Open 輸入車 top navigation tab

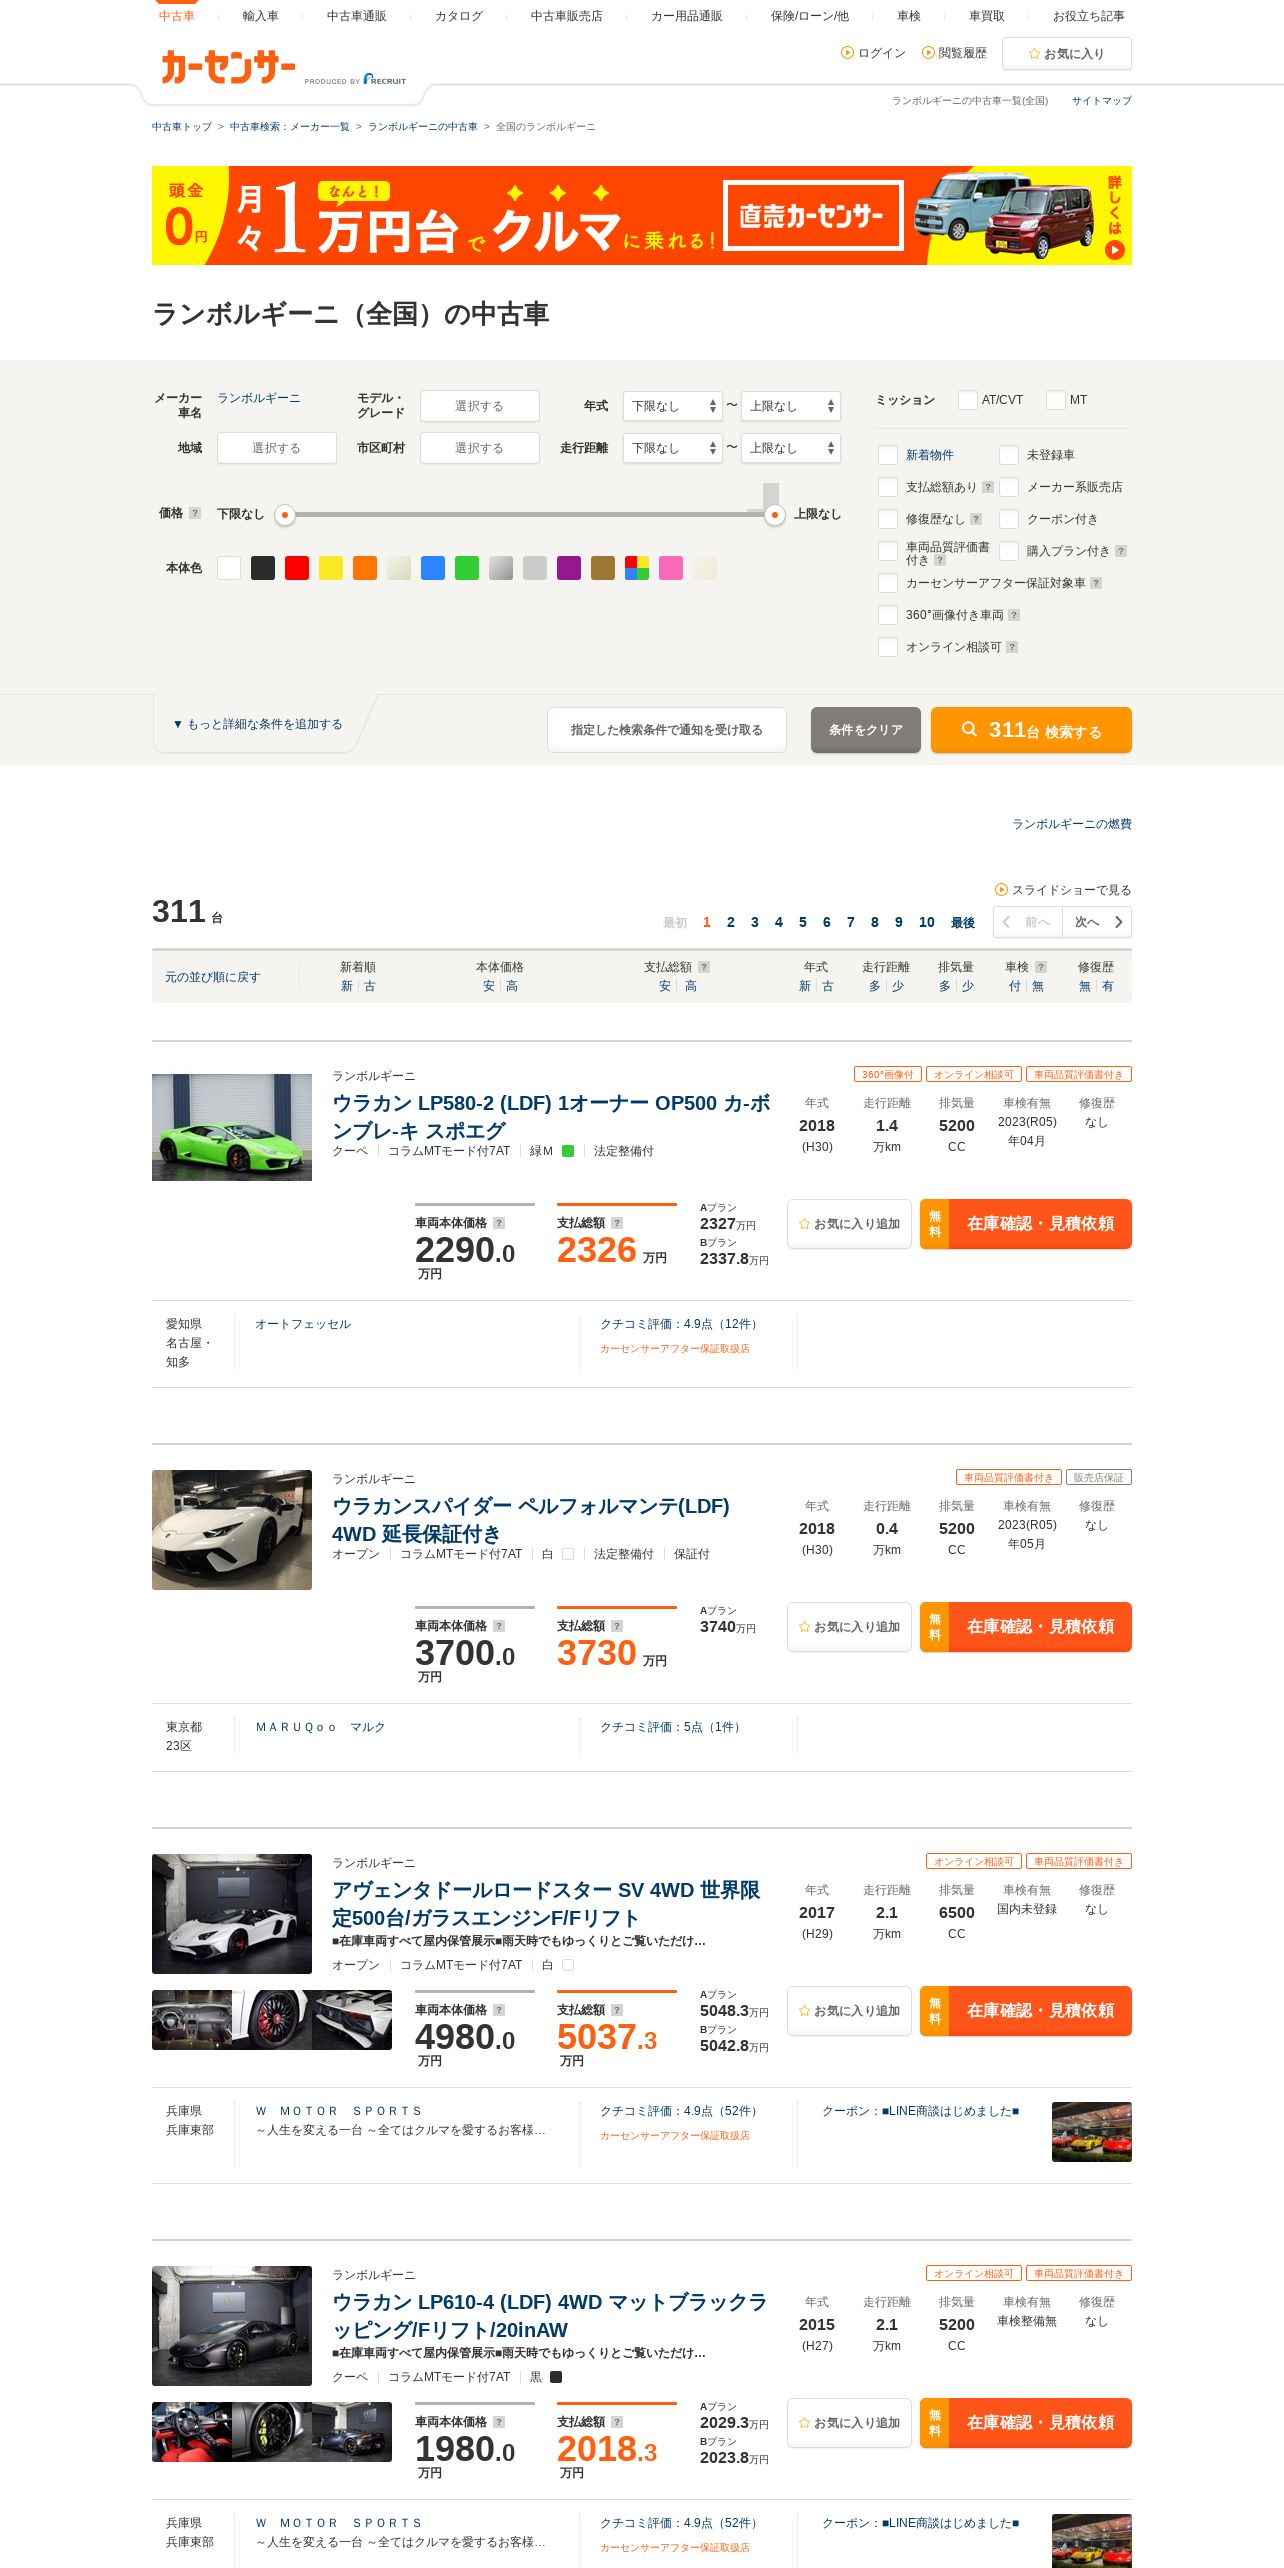click(x=260, y=16)
